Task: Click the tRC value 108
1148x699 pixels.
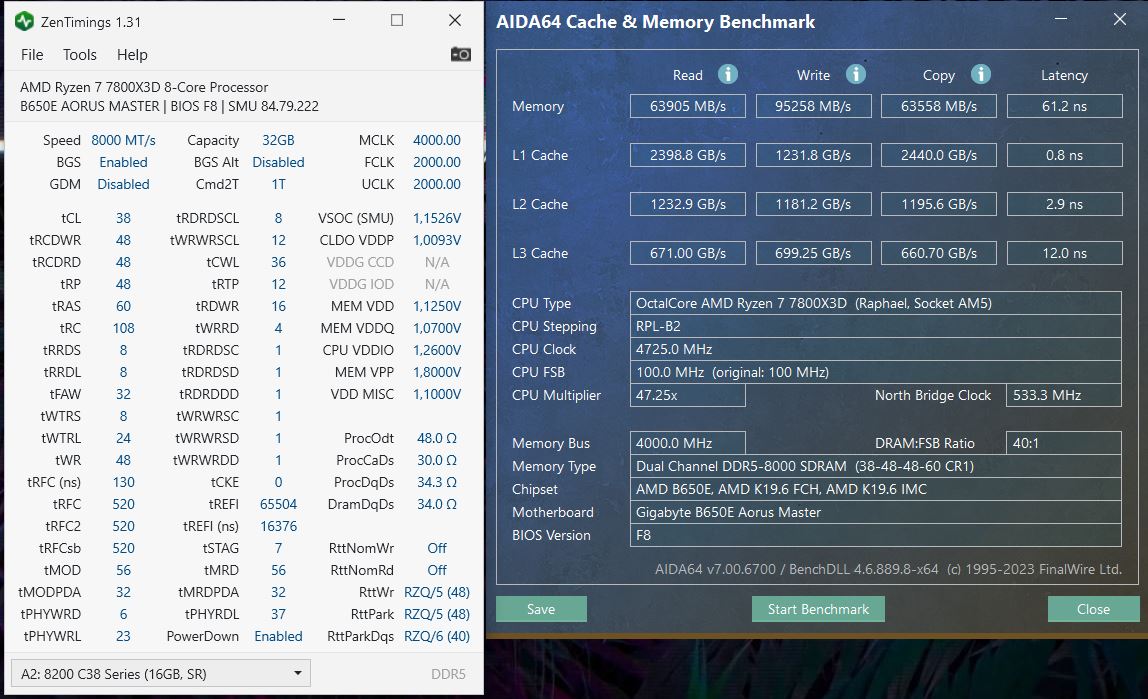Action: (123, 328)
